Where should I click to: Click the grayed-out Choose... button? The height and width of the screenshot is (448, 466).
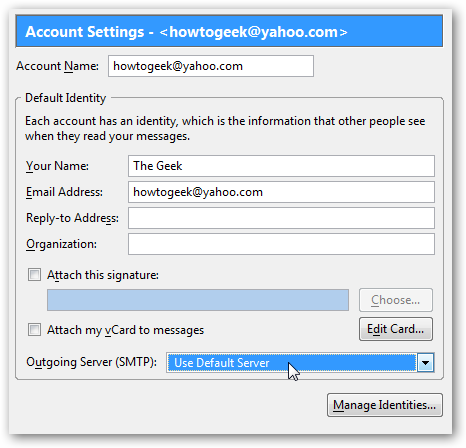(x=396, y=300)
